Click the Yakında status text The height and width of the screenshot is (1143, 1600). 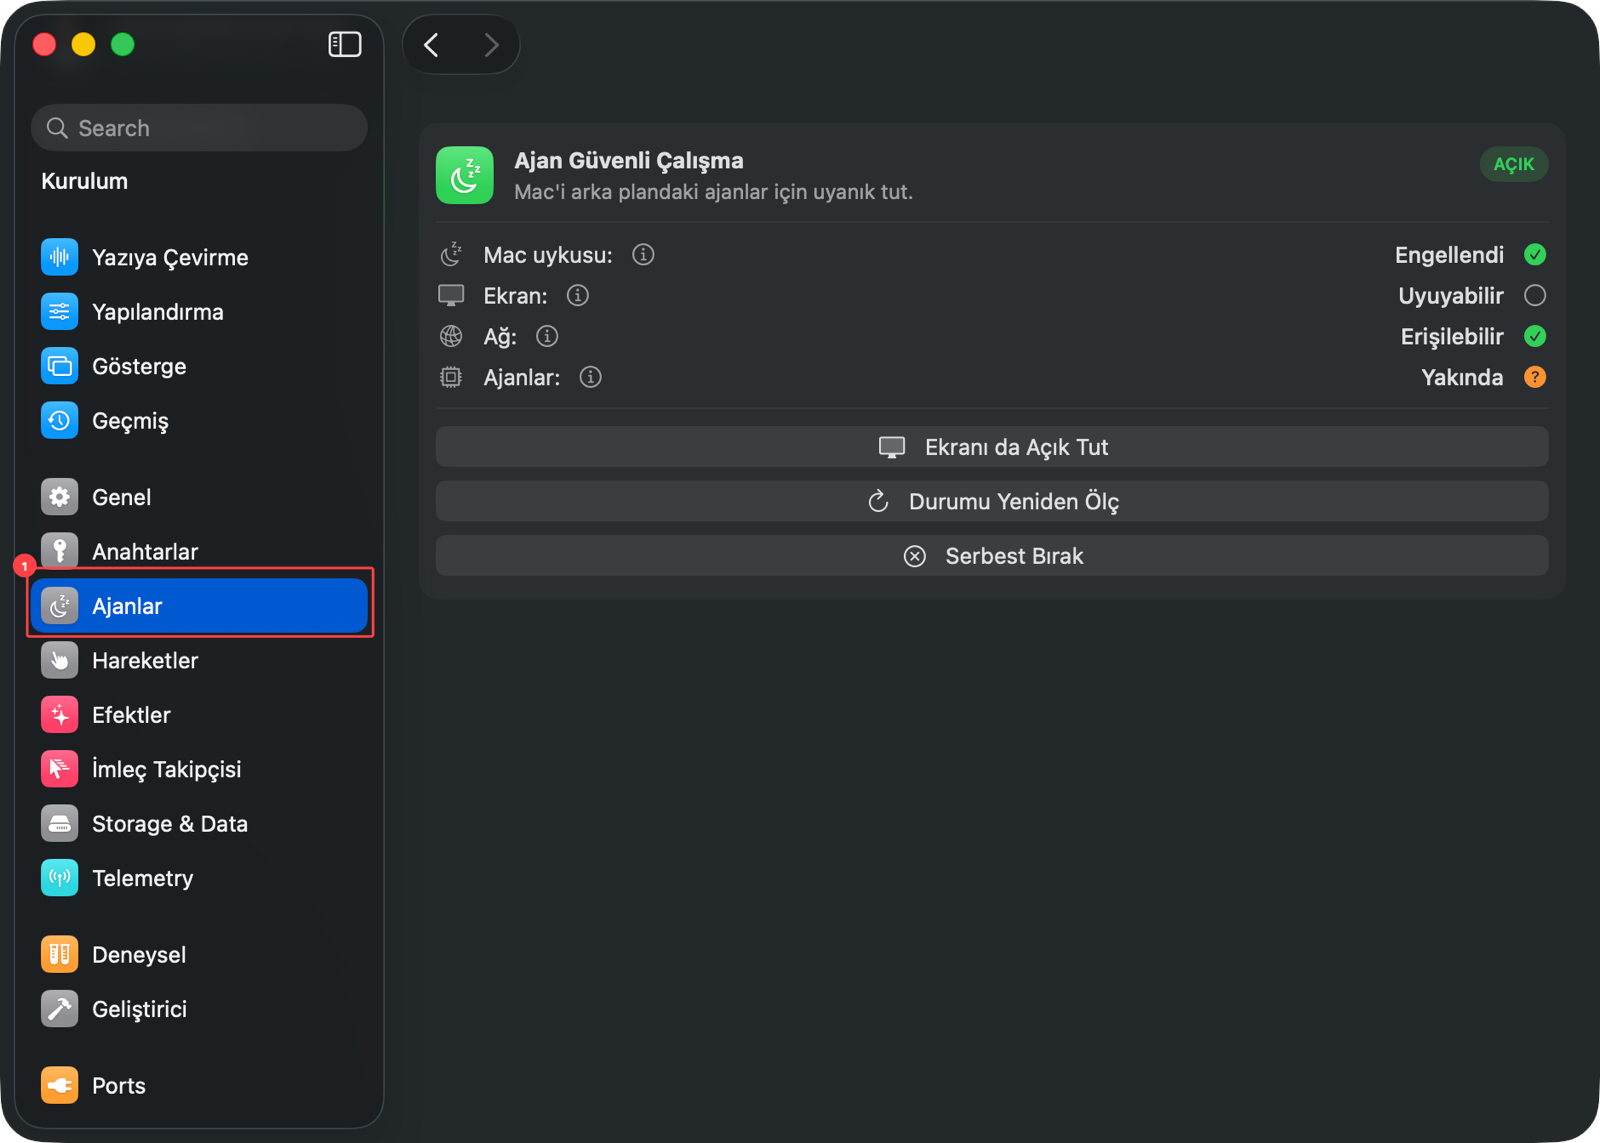[x=1462, y=378]
